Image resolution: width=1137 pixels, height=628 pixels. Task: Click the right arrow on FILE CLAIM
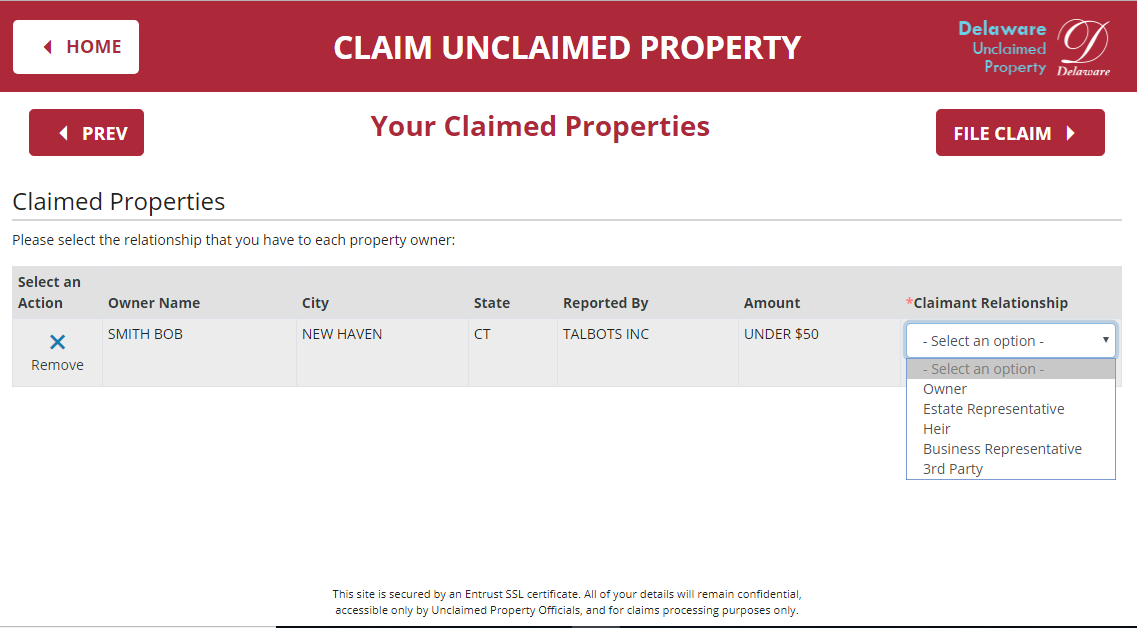pos(1070,133)
